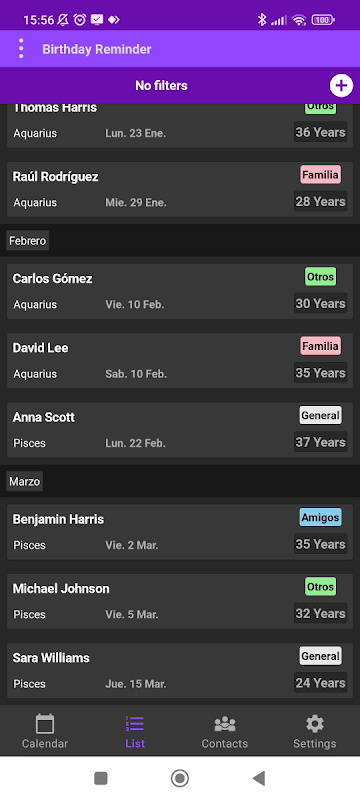The image size is (360, 800).
Task: Tap the Android home circle button
Action: [179, 778]
